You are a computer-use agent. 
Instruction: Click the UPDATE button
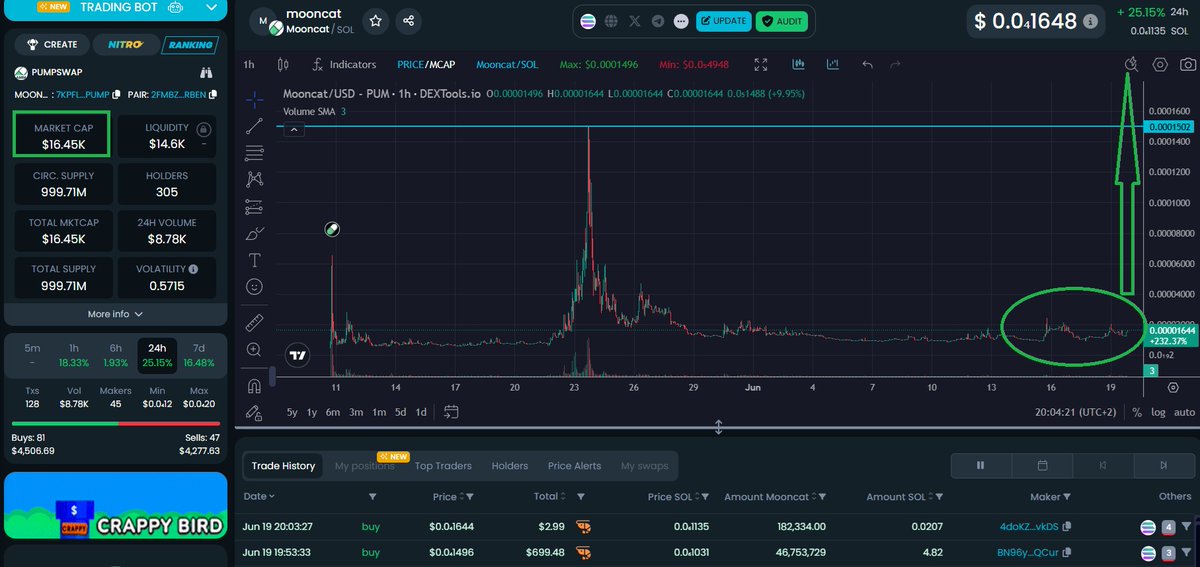click(723, 20)
